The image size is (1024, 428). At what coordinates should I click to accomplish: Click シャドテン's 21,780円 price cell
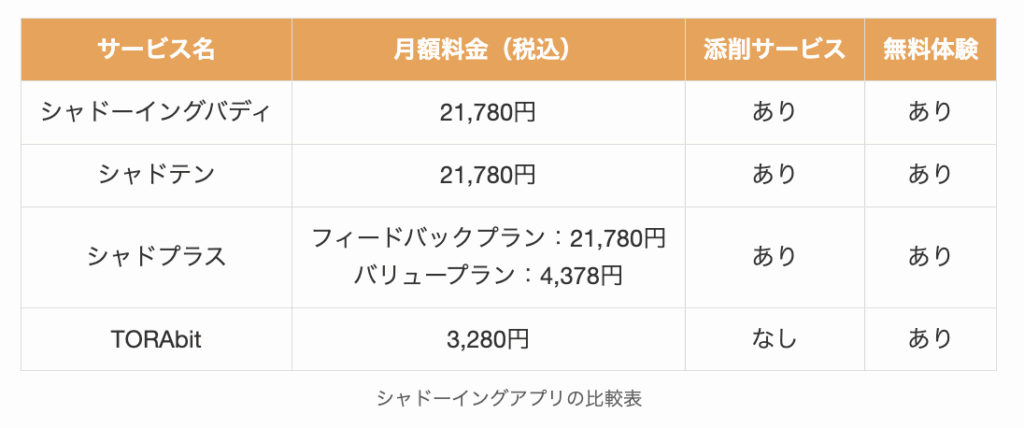pyautogui.click(x=488, y=175)
